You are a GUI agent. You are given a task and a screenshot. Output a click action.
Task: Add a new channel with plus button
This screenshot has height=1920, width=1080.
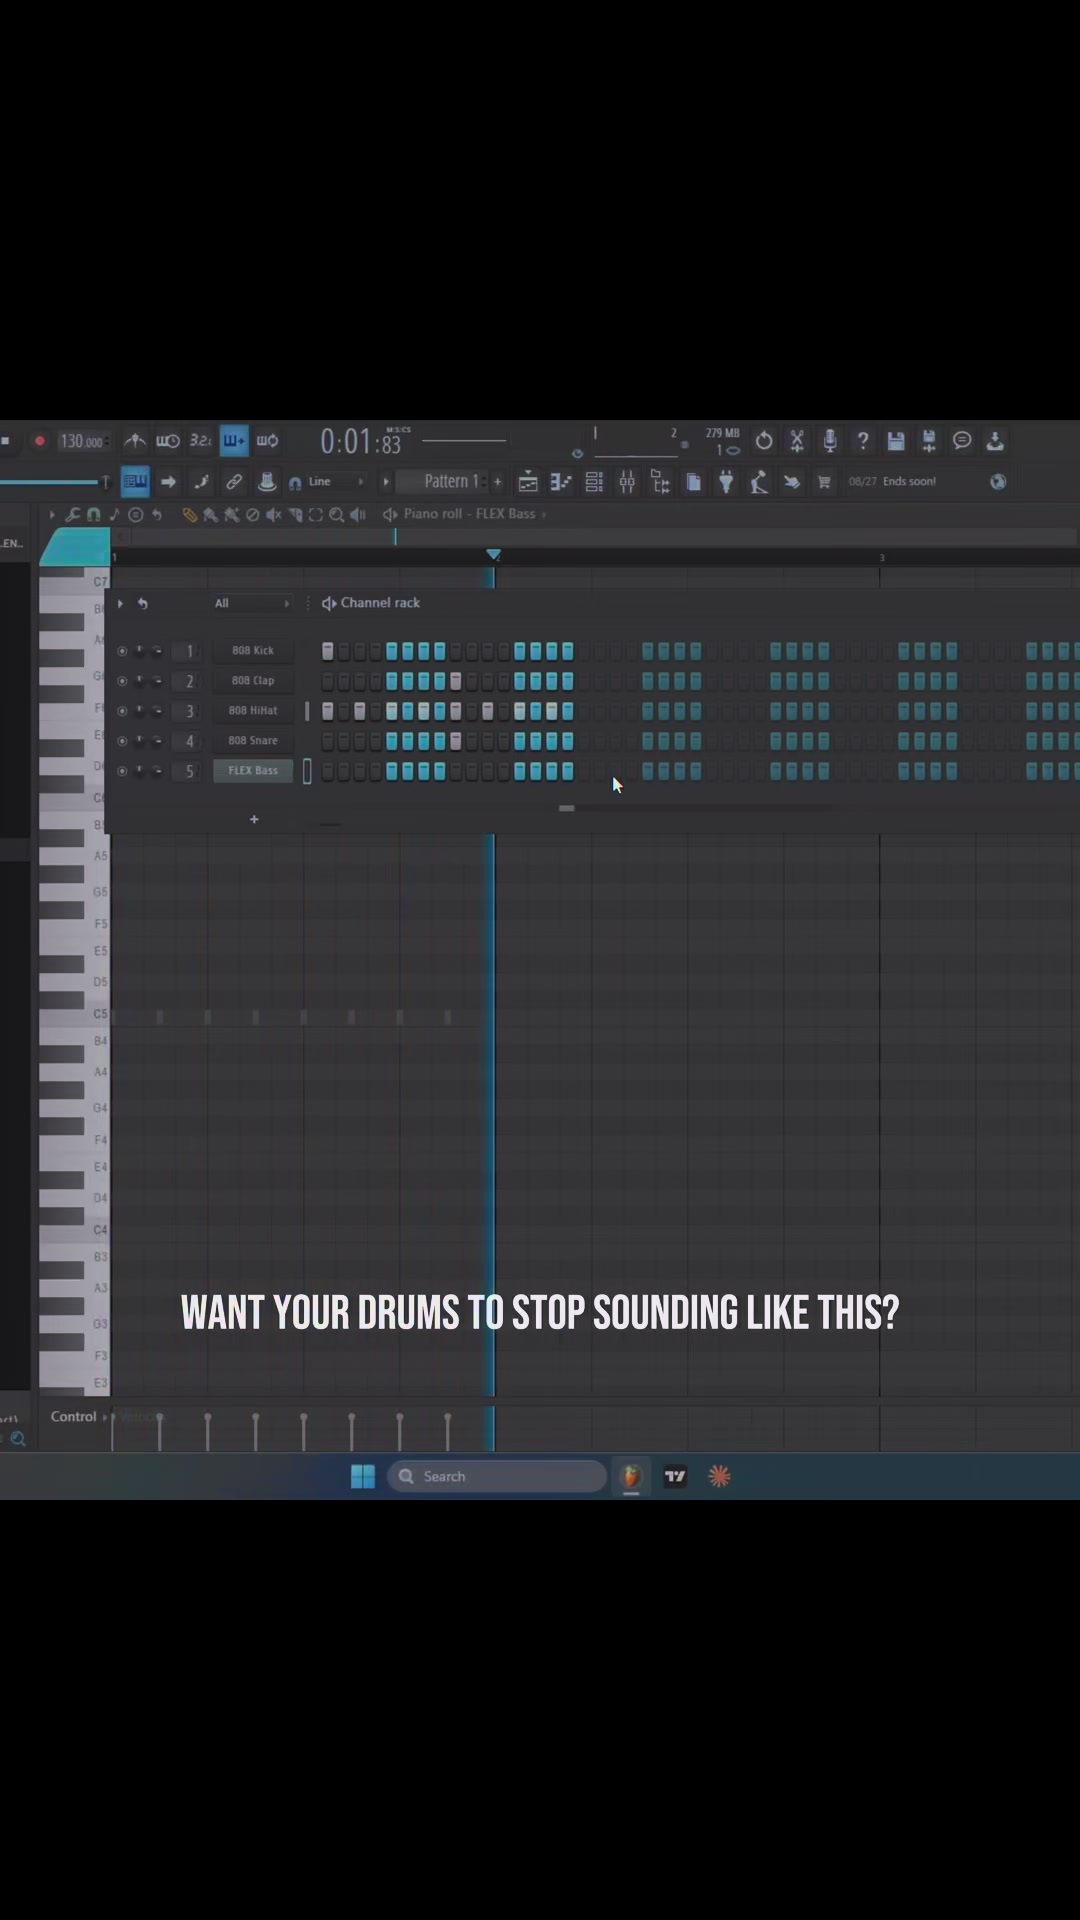tap(254, 819)
